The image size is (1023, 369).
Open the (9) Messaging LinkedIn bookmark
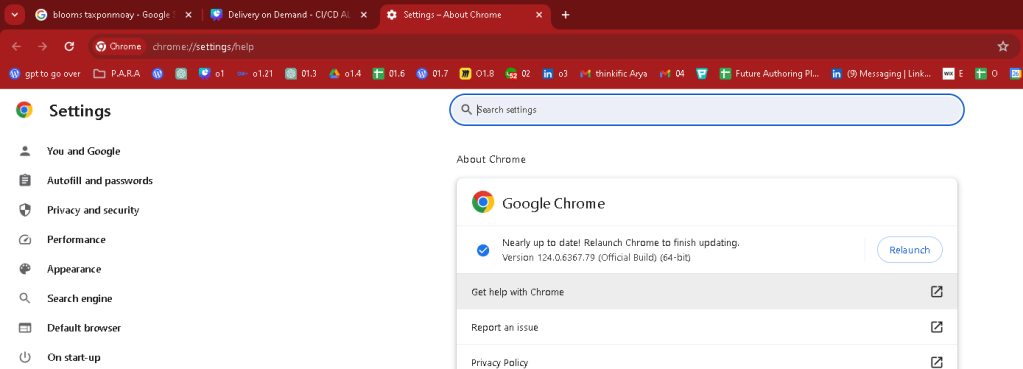tap(881, 74)
